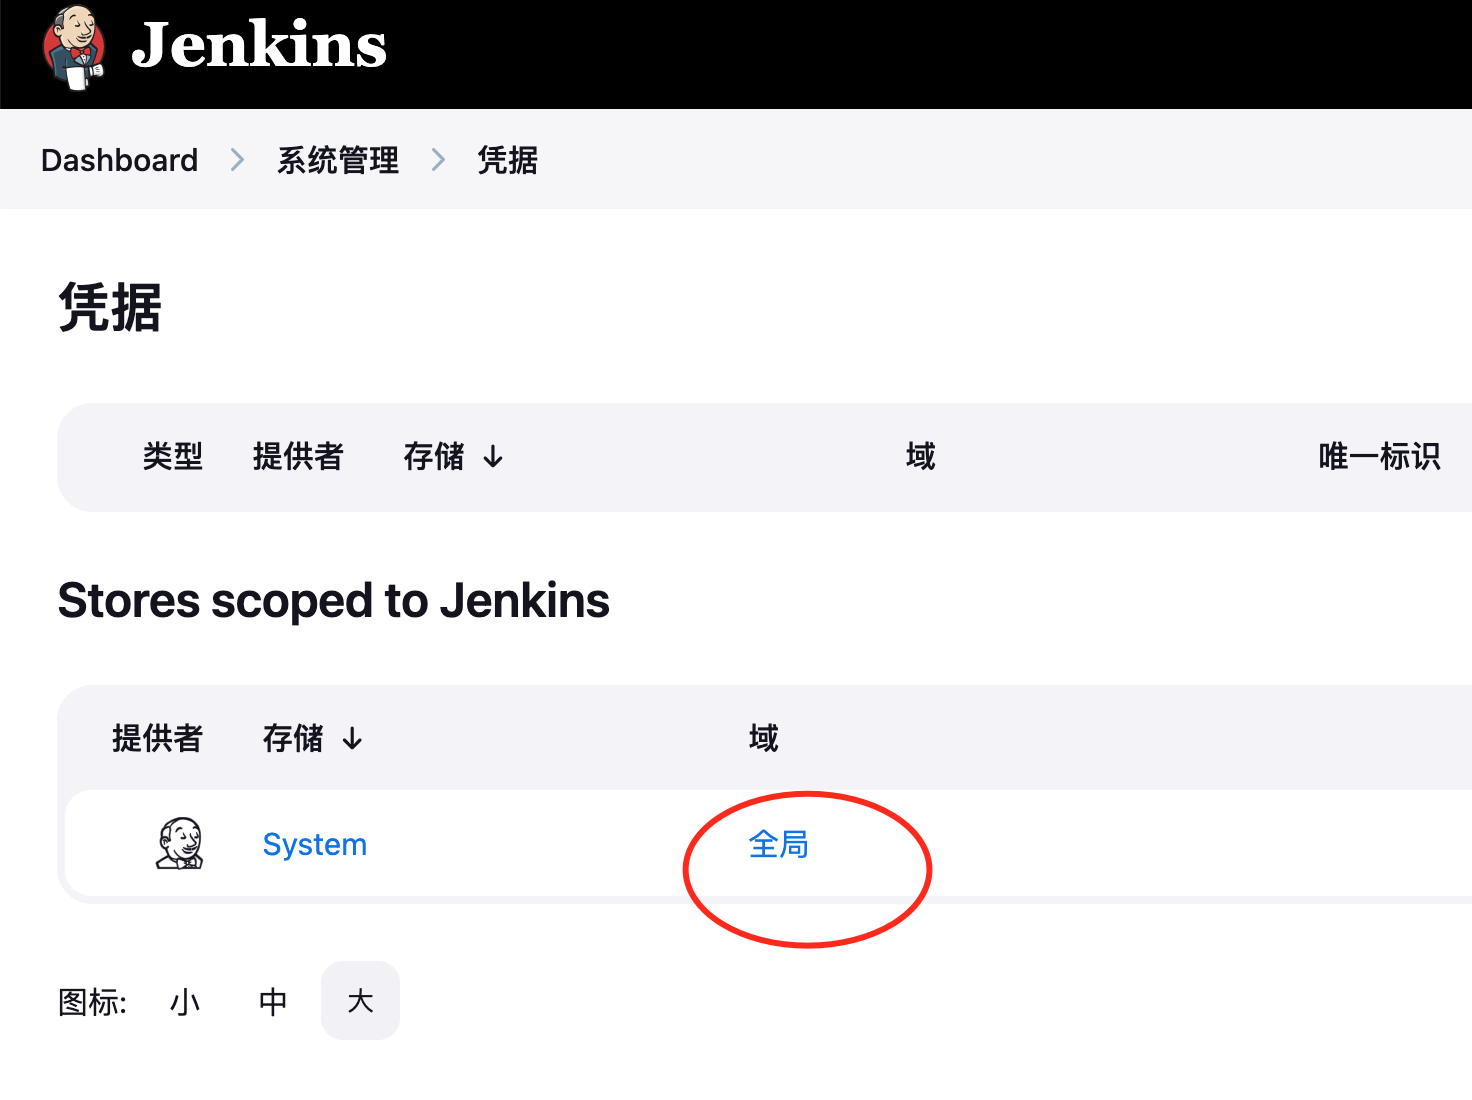Open the 全局 domain link
Screen dimensions: 1472x1100
[778, 845]
